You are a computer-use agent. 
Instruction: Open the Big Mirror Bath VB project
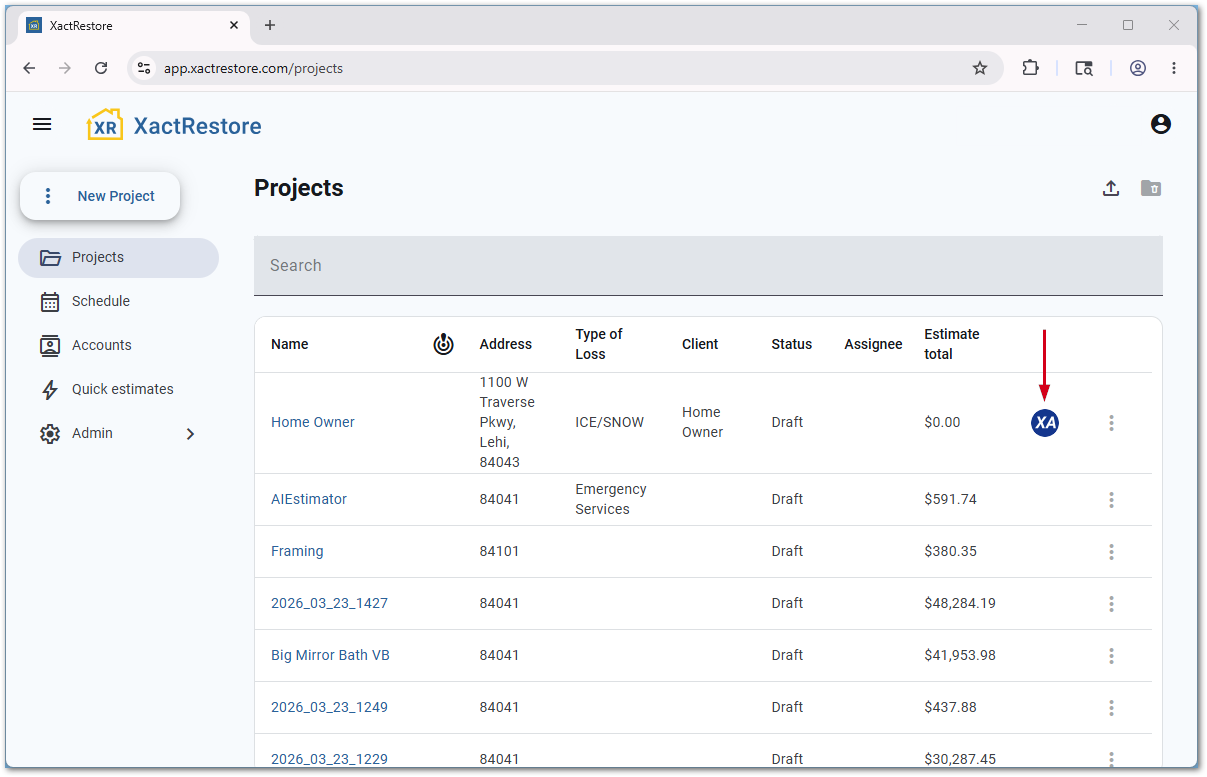click(x=330, y=655)
